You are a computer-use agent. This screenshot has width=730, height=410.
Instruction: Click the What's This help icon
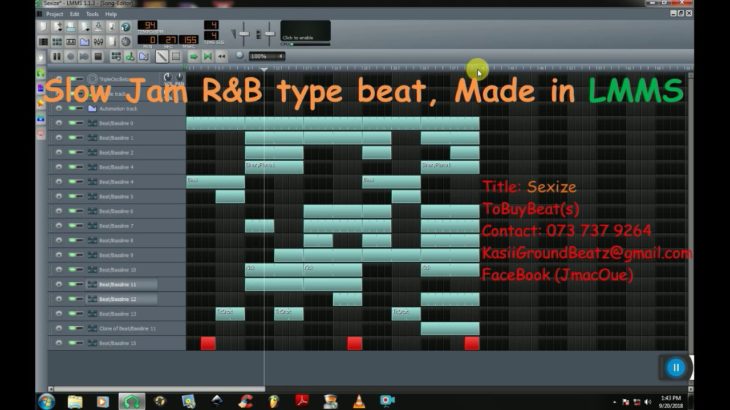click(126, 27)
